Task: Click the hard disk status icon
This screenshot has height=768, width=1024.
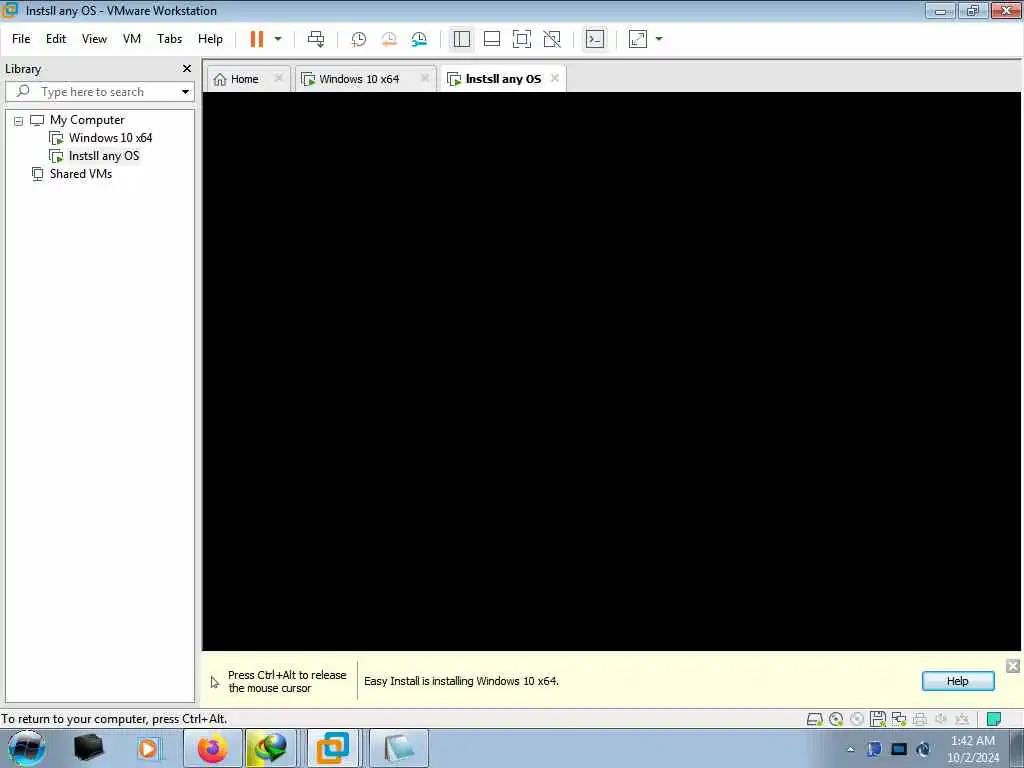Action: 814,719
